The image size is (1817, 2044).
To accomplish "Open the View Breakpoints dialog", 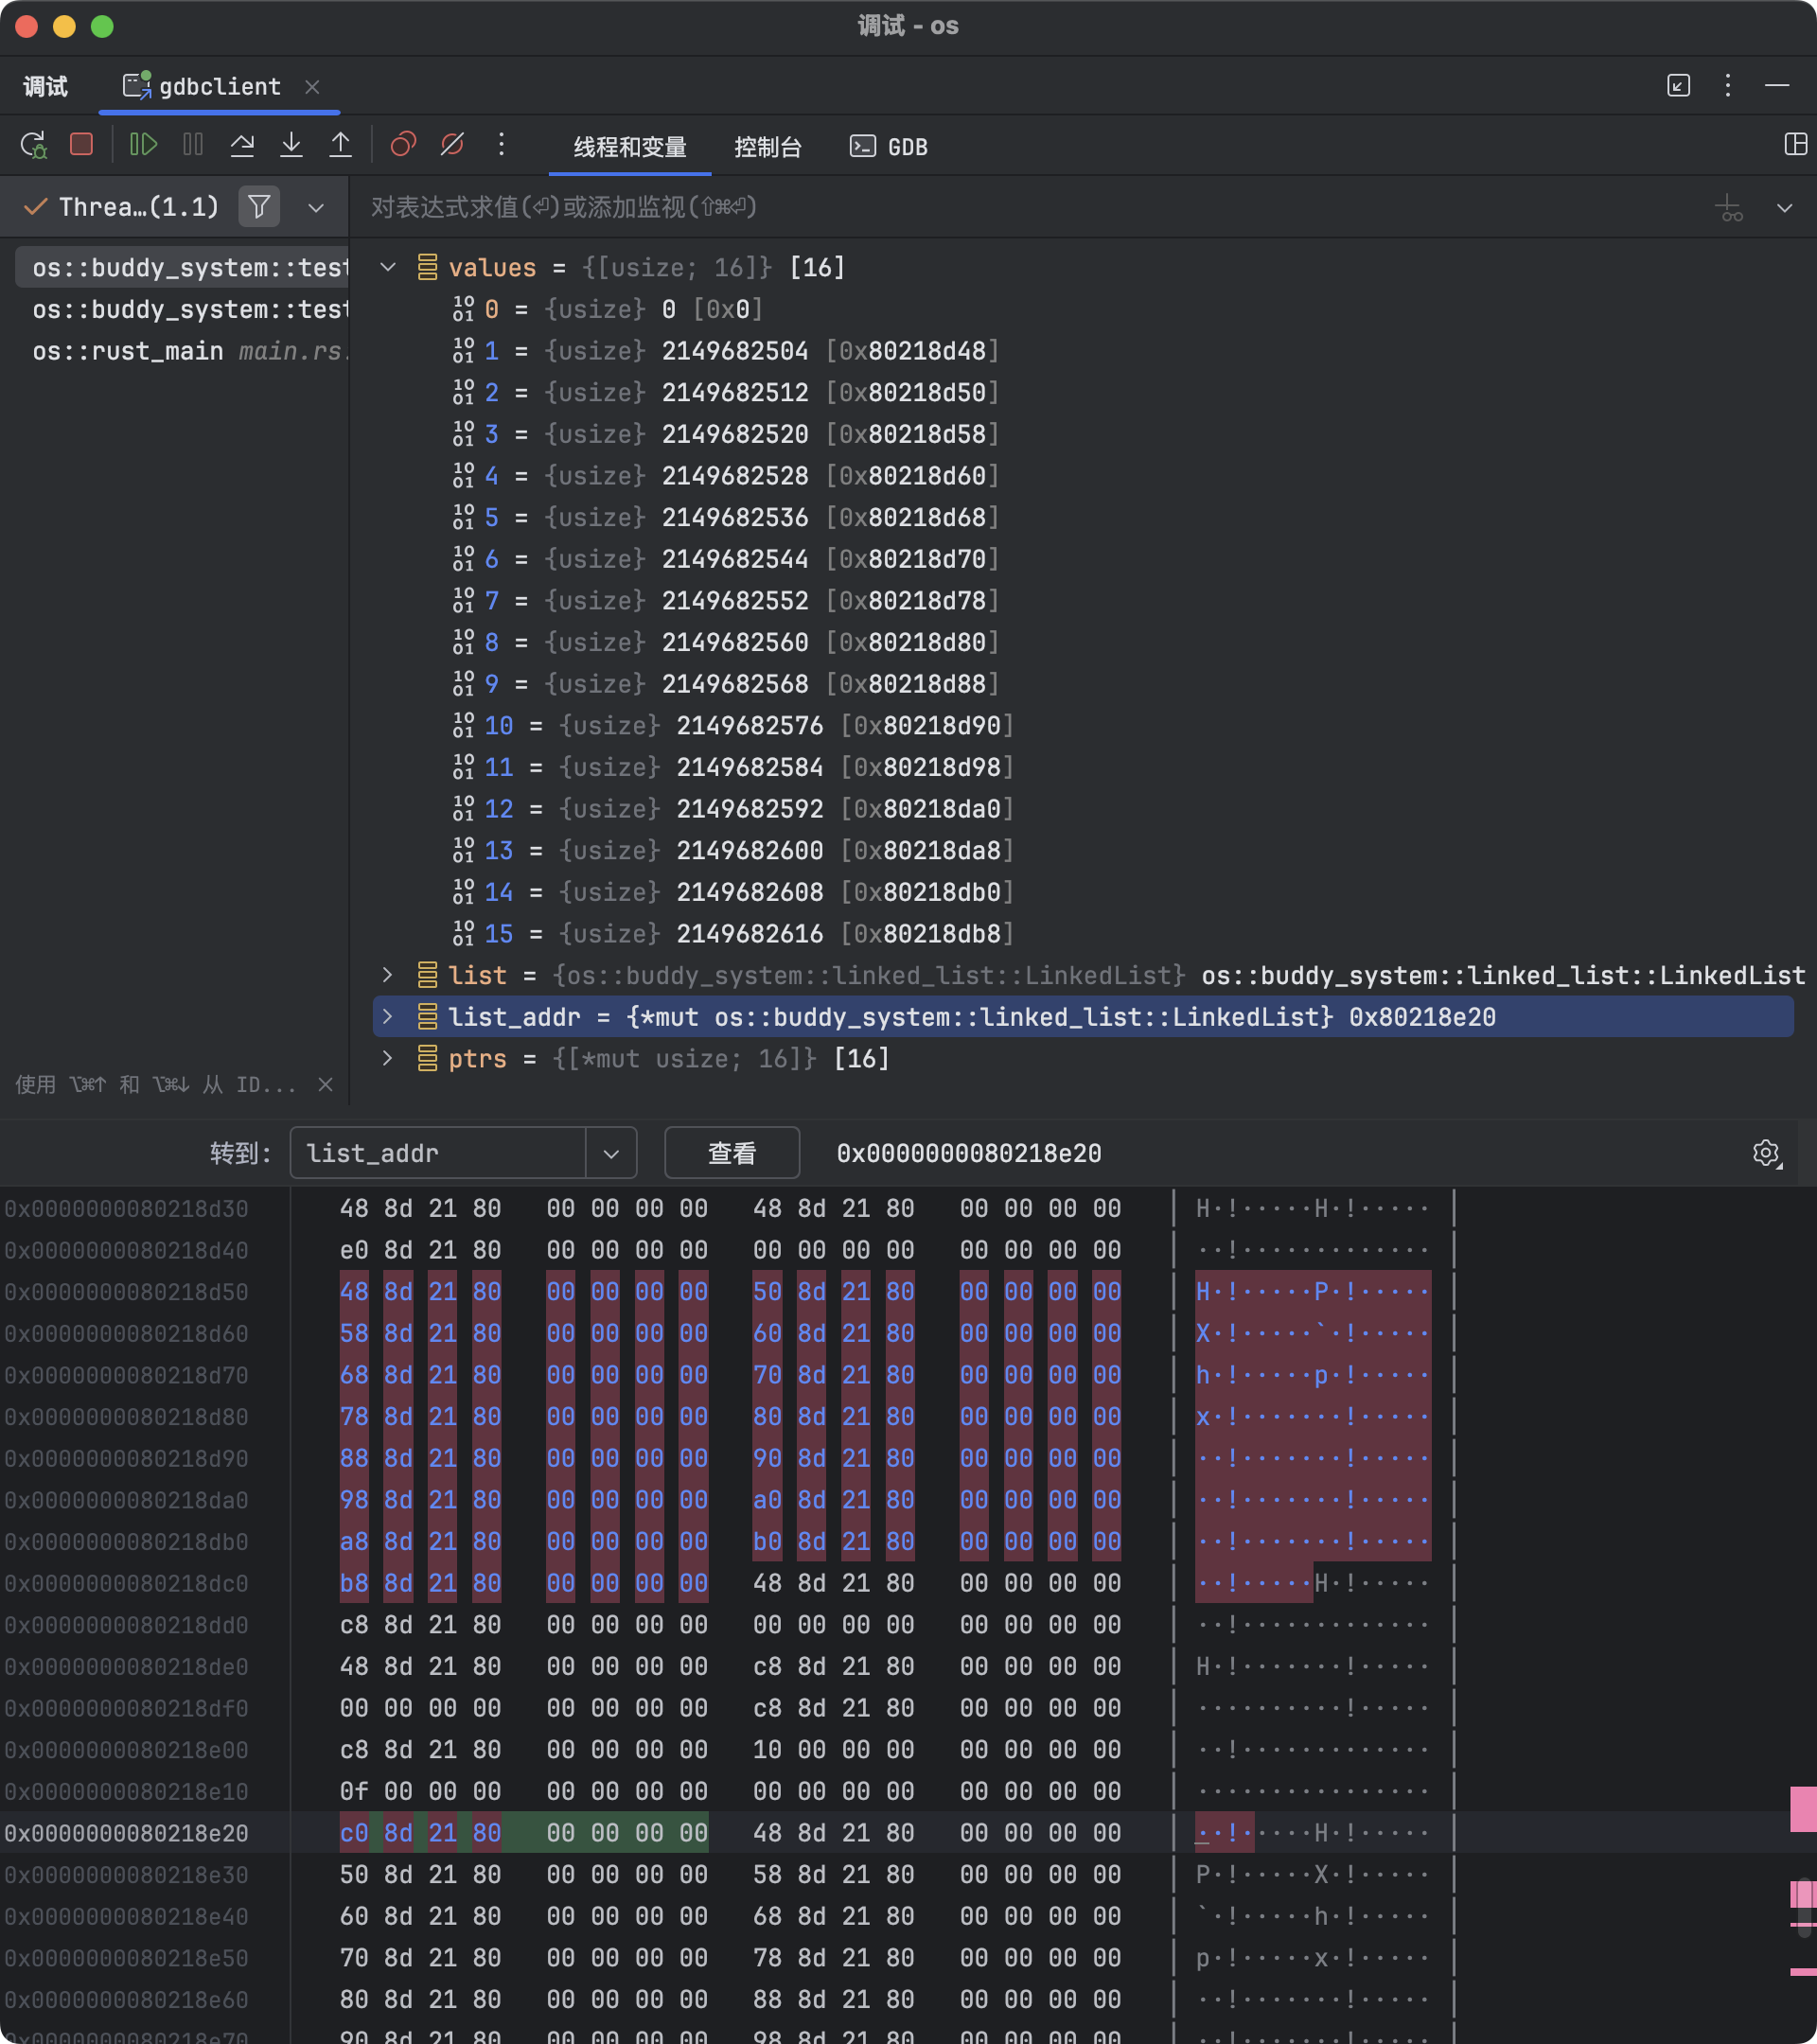I will 403,145.
